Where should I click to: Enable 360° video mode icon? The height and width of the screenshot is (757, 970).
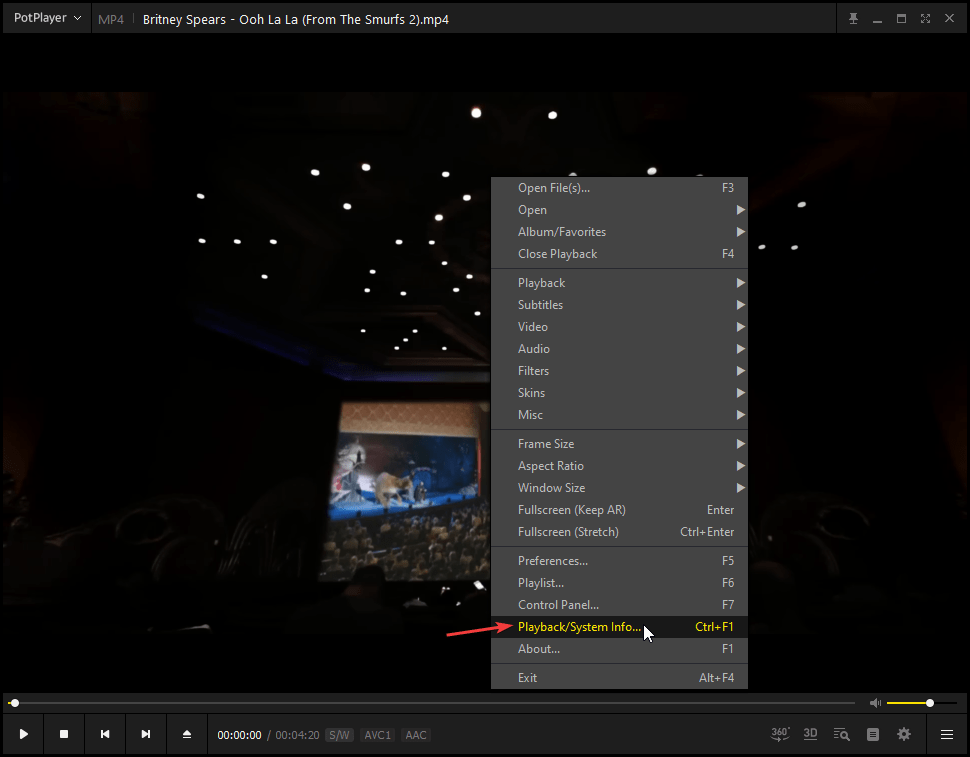point(780,734)
